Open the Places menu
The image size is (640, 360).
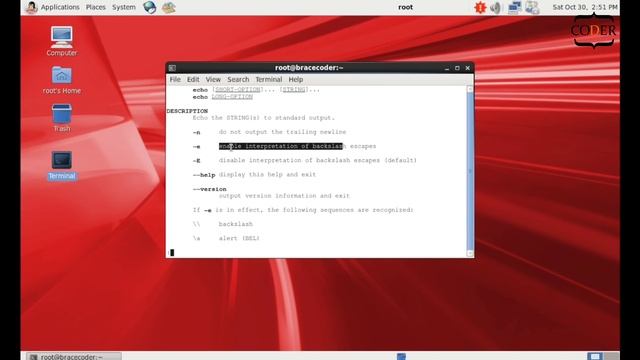(96, 7)
